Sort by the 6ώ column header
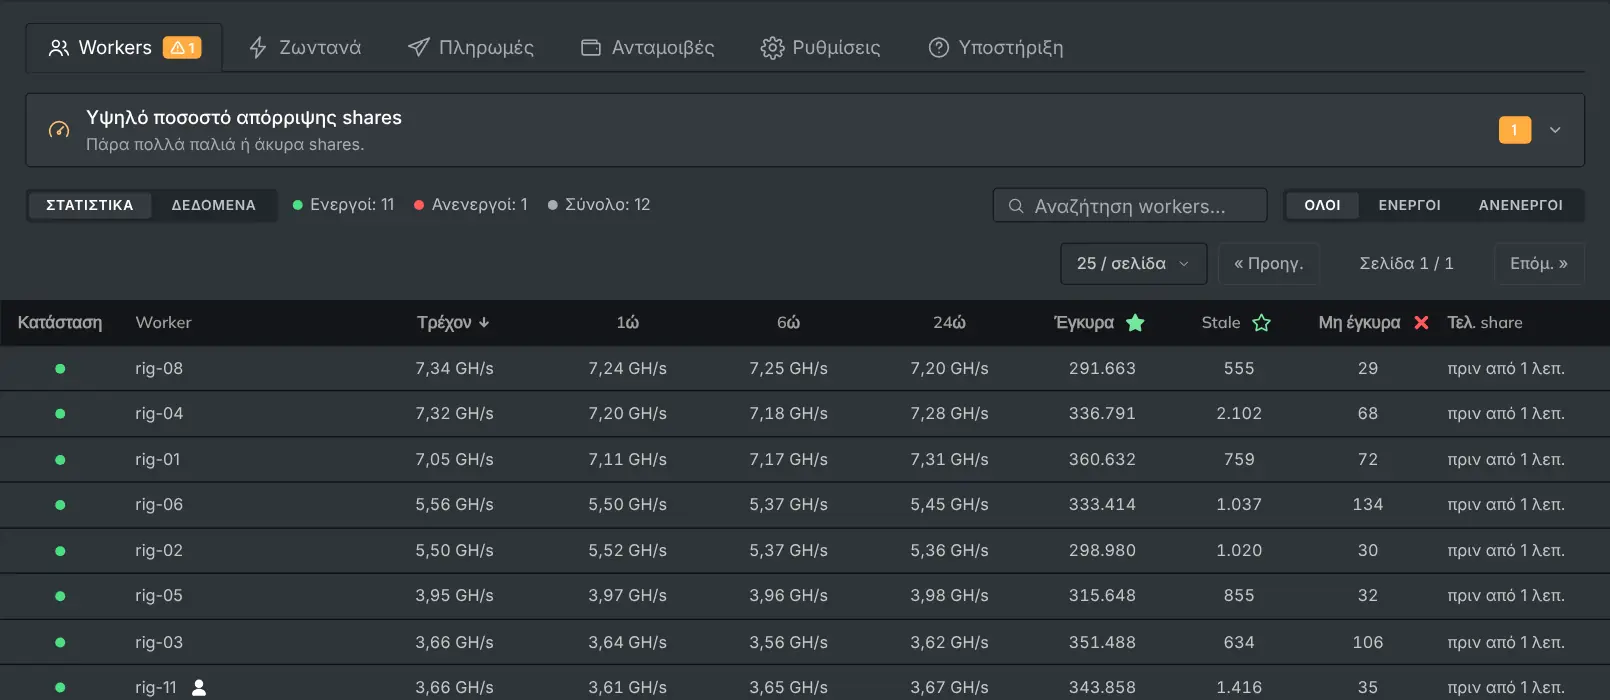 [789, 323]
